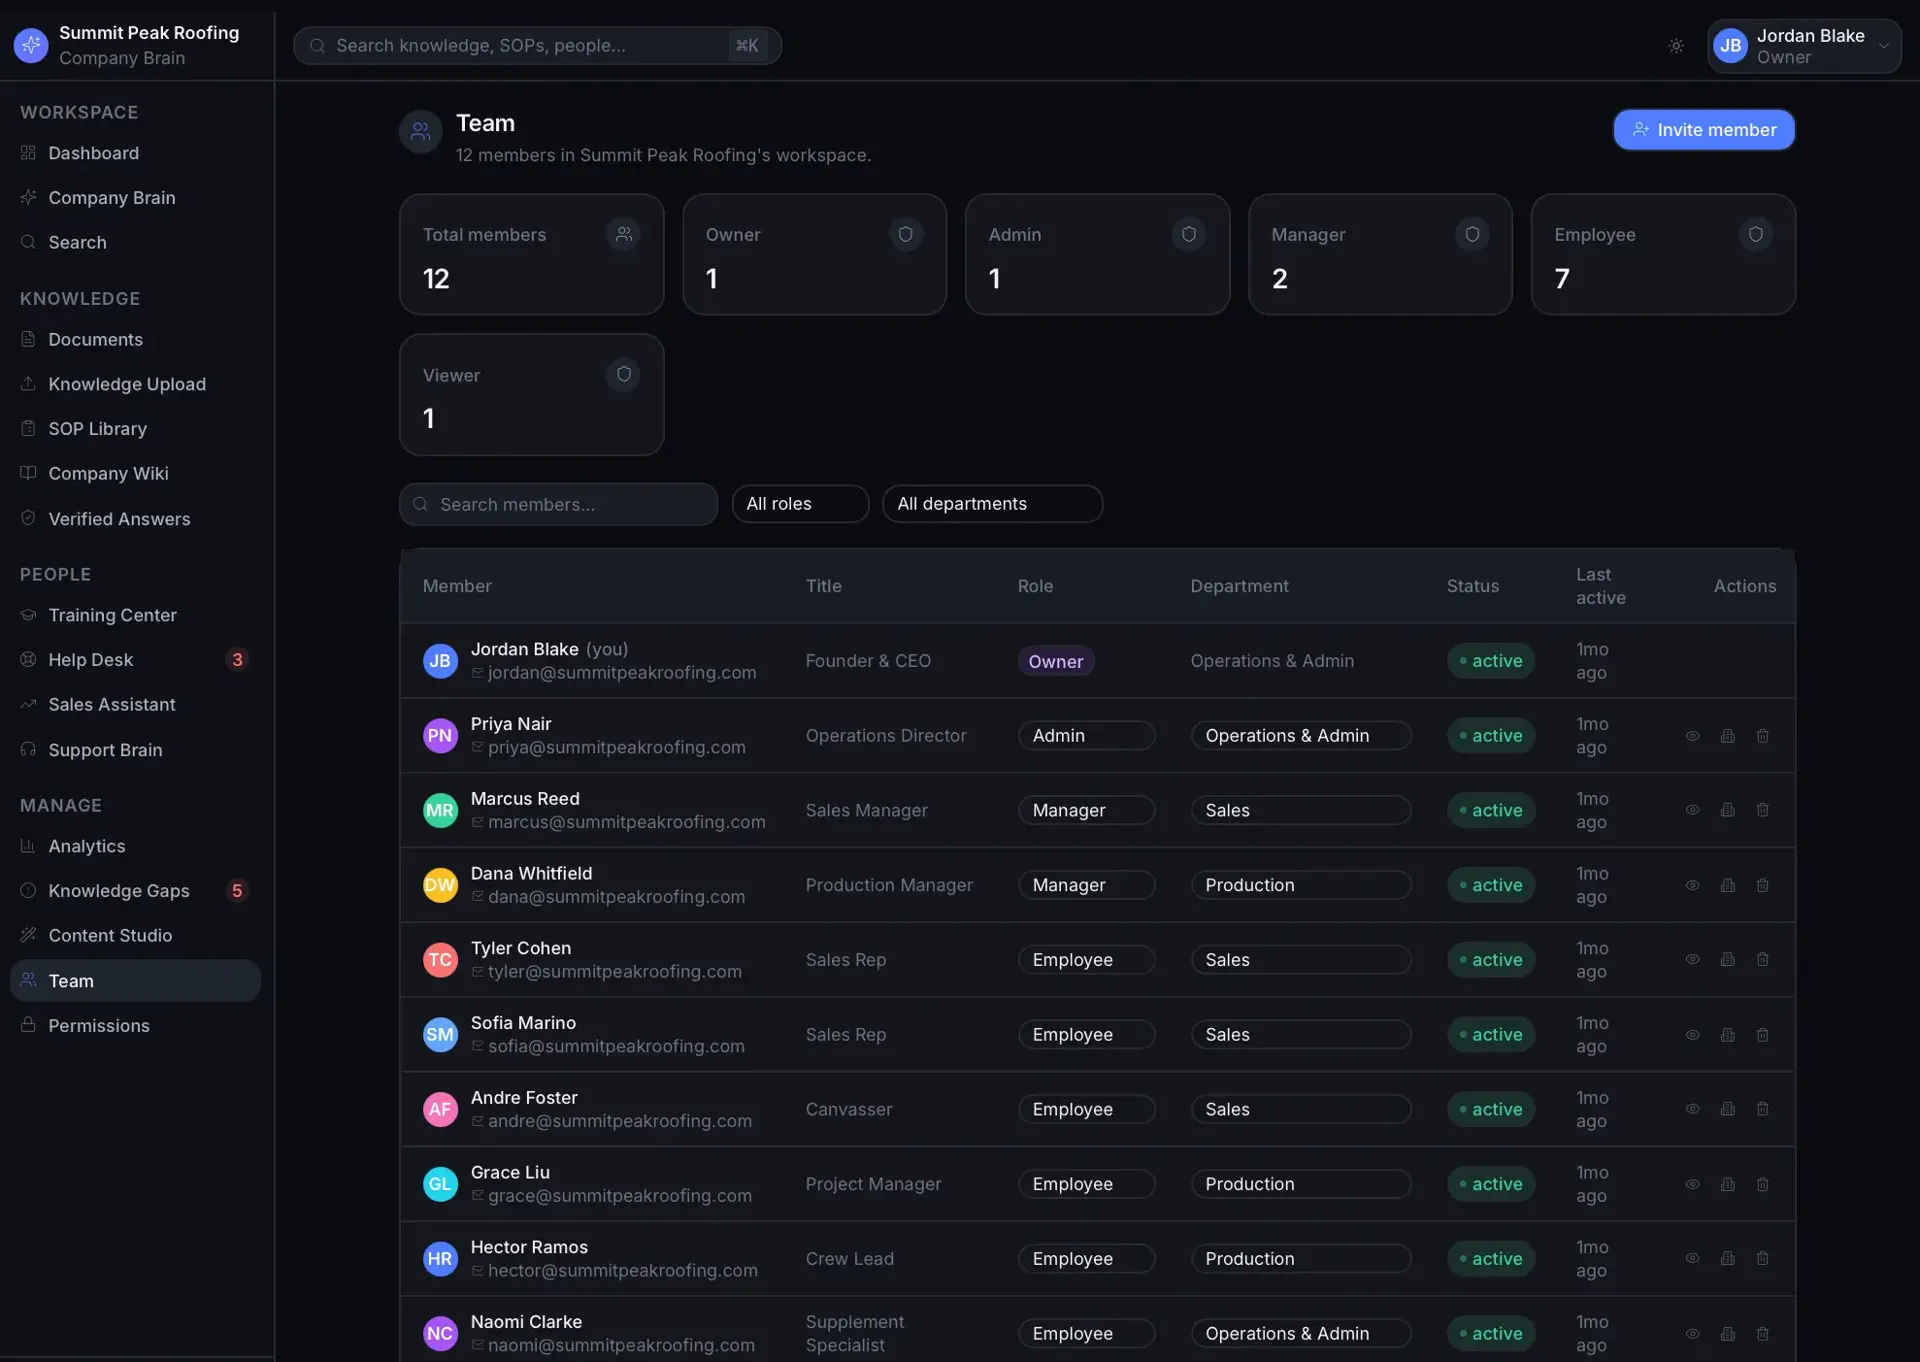Click the eye icon for Priya Nair

coord(1692,736)
